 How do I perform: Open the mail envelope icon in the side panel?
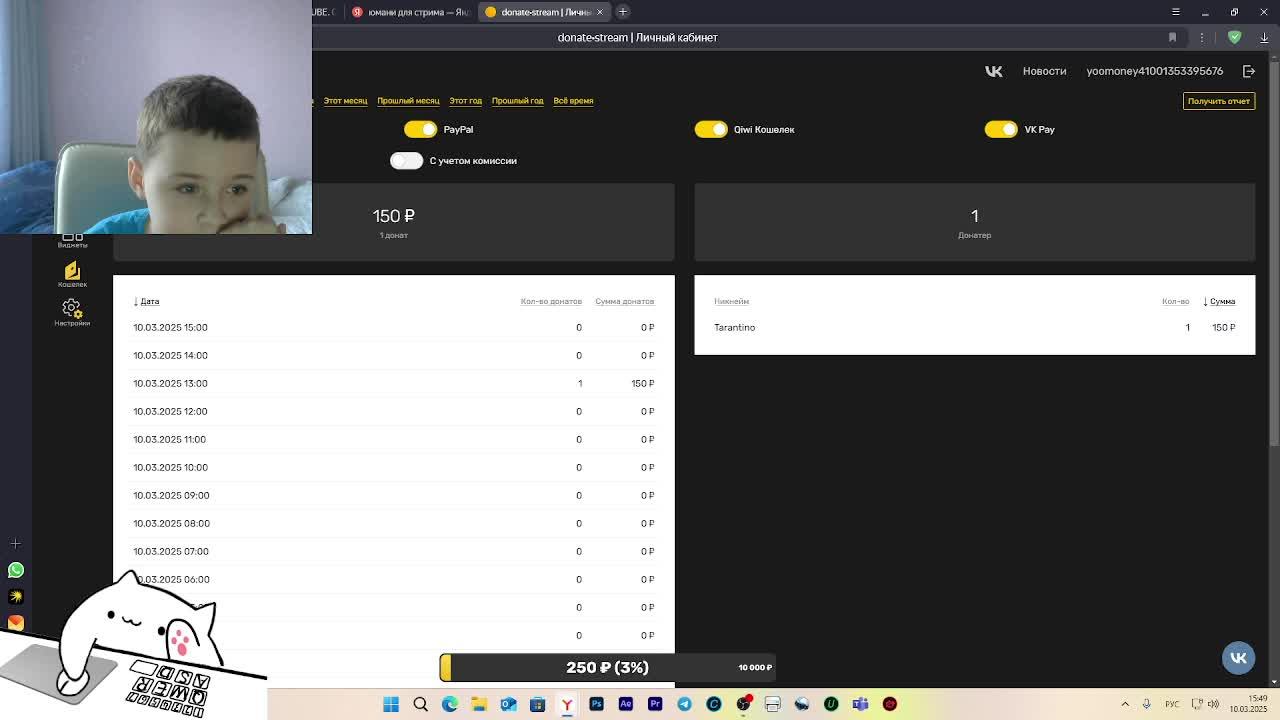15,622
